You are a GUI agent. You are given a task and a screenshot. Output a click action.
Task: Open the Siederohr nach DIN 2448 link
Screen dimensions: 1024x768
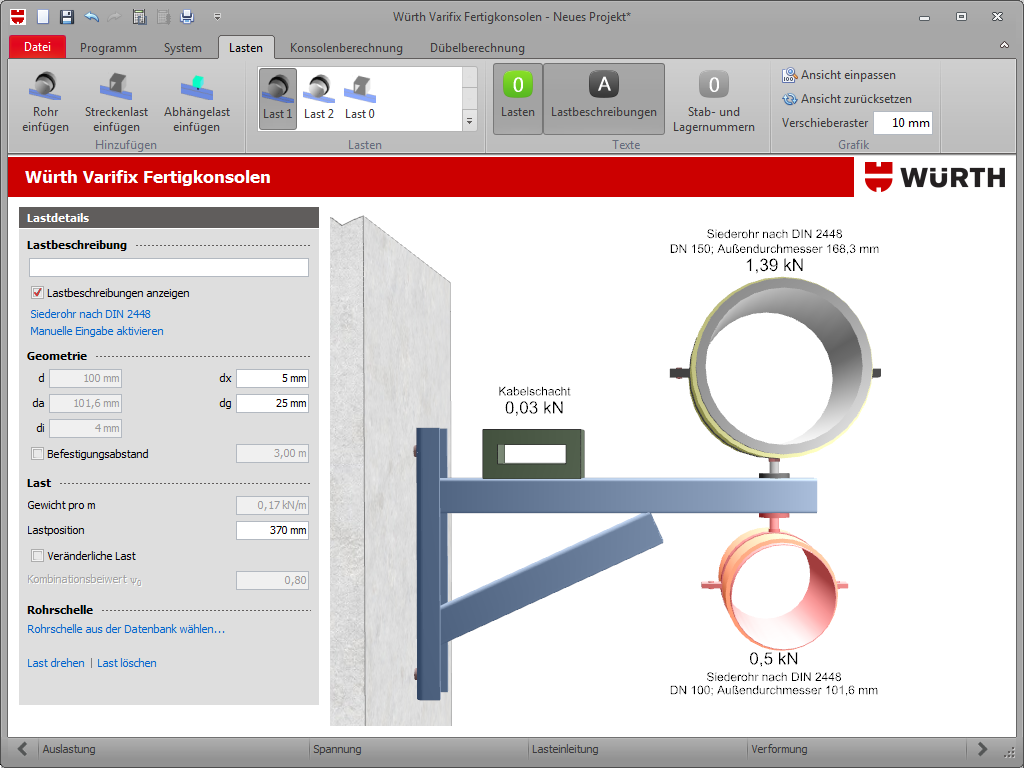90,314
